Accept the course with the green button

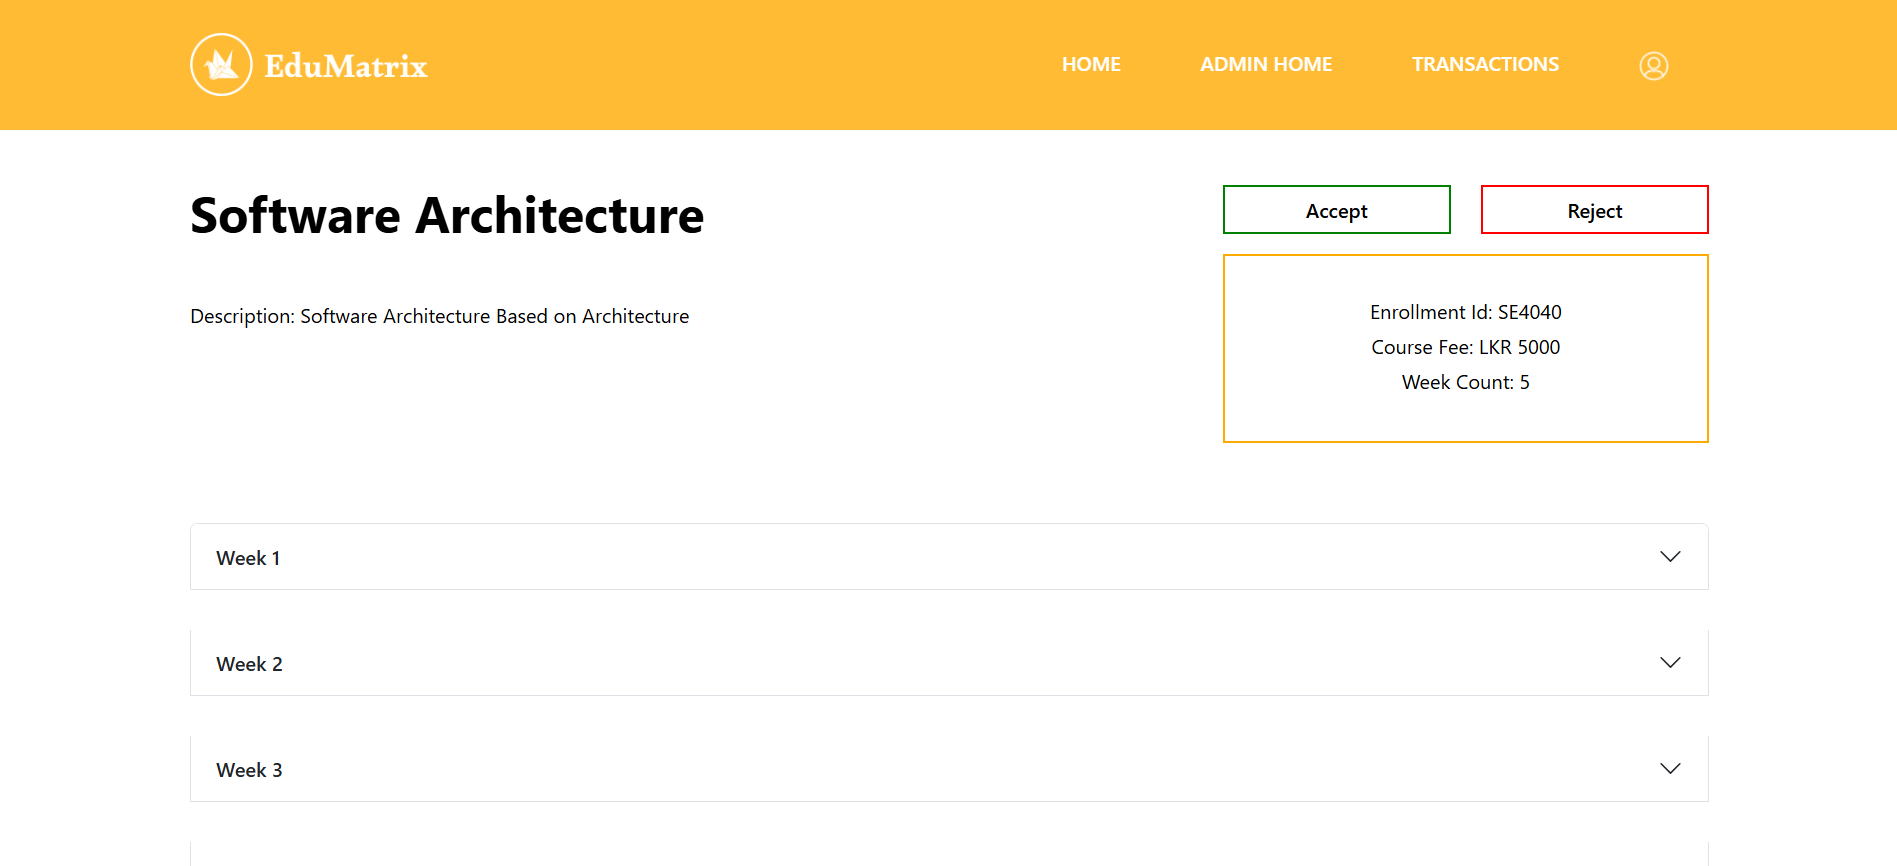tap(1336, 210)
